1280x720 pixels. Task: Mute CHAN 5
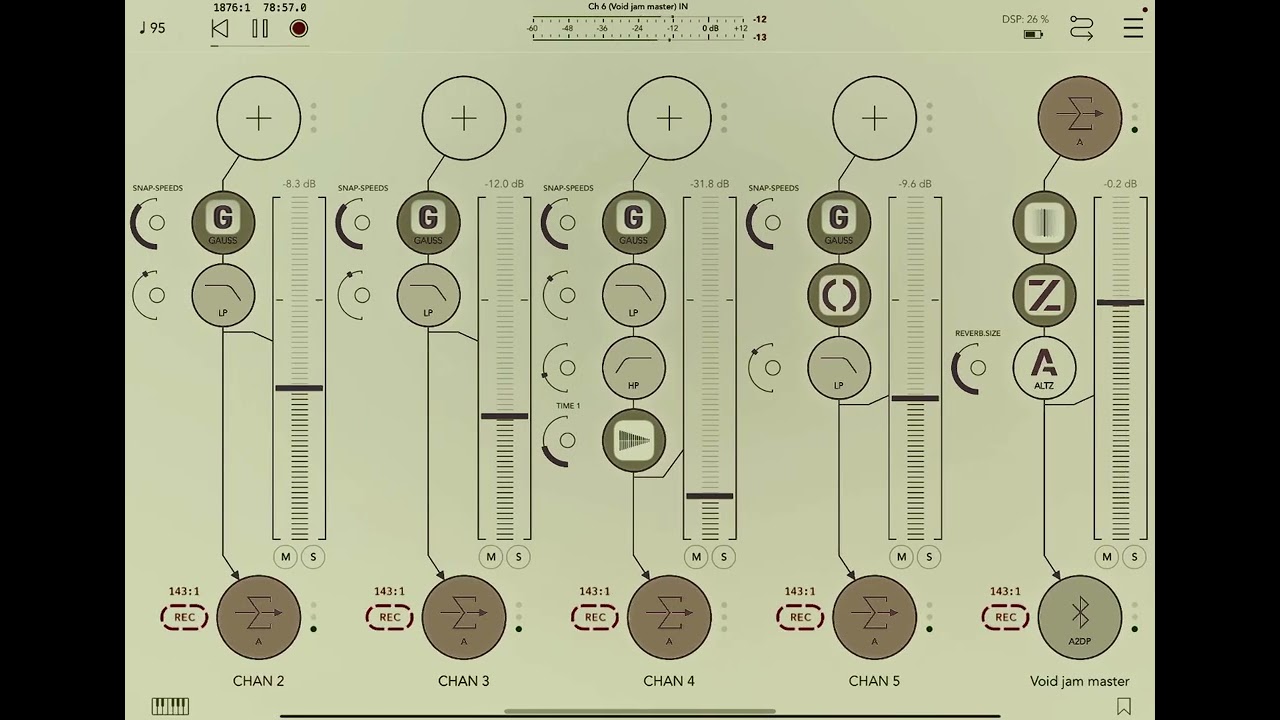click(x=902, y=557)
